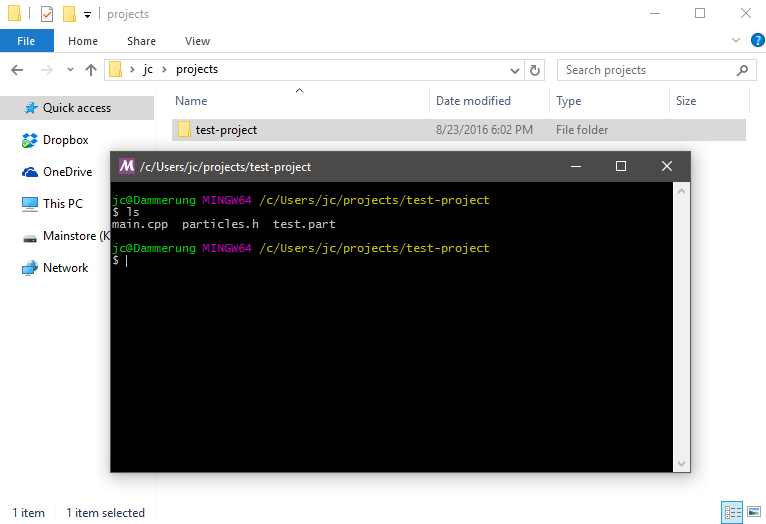
Task: Refresh the projects folder view
Action: pyautogui.click(x=535, y=70)
